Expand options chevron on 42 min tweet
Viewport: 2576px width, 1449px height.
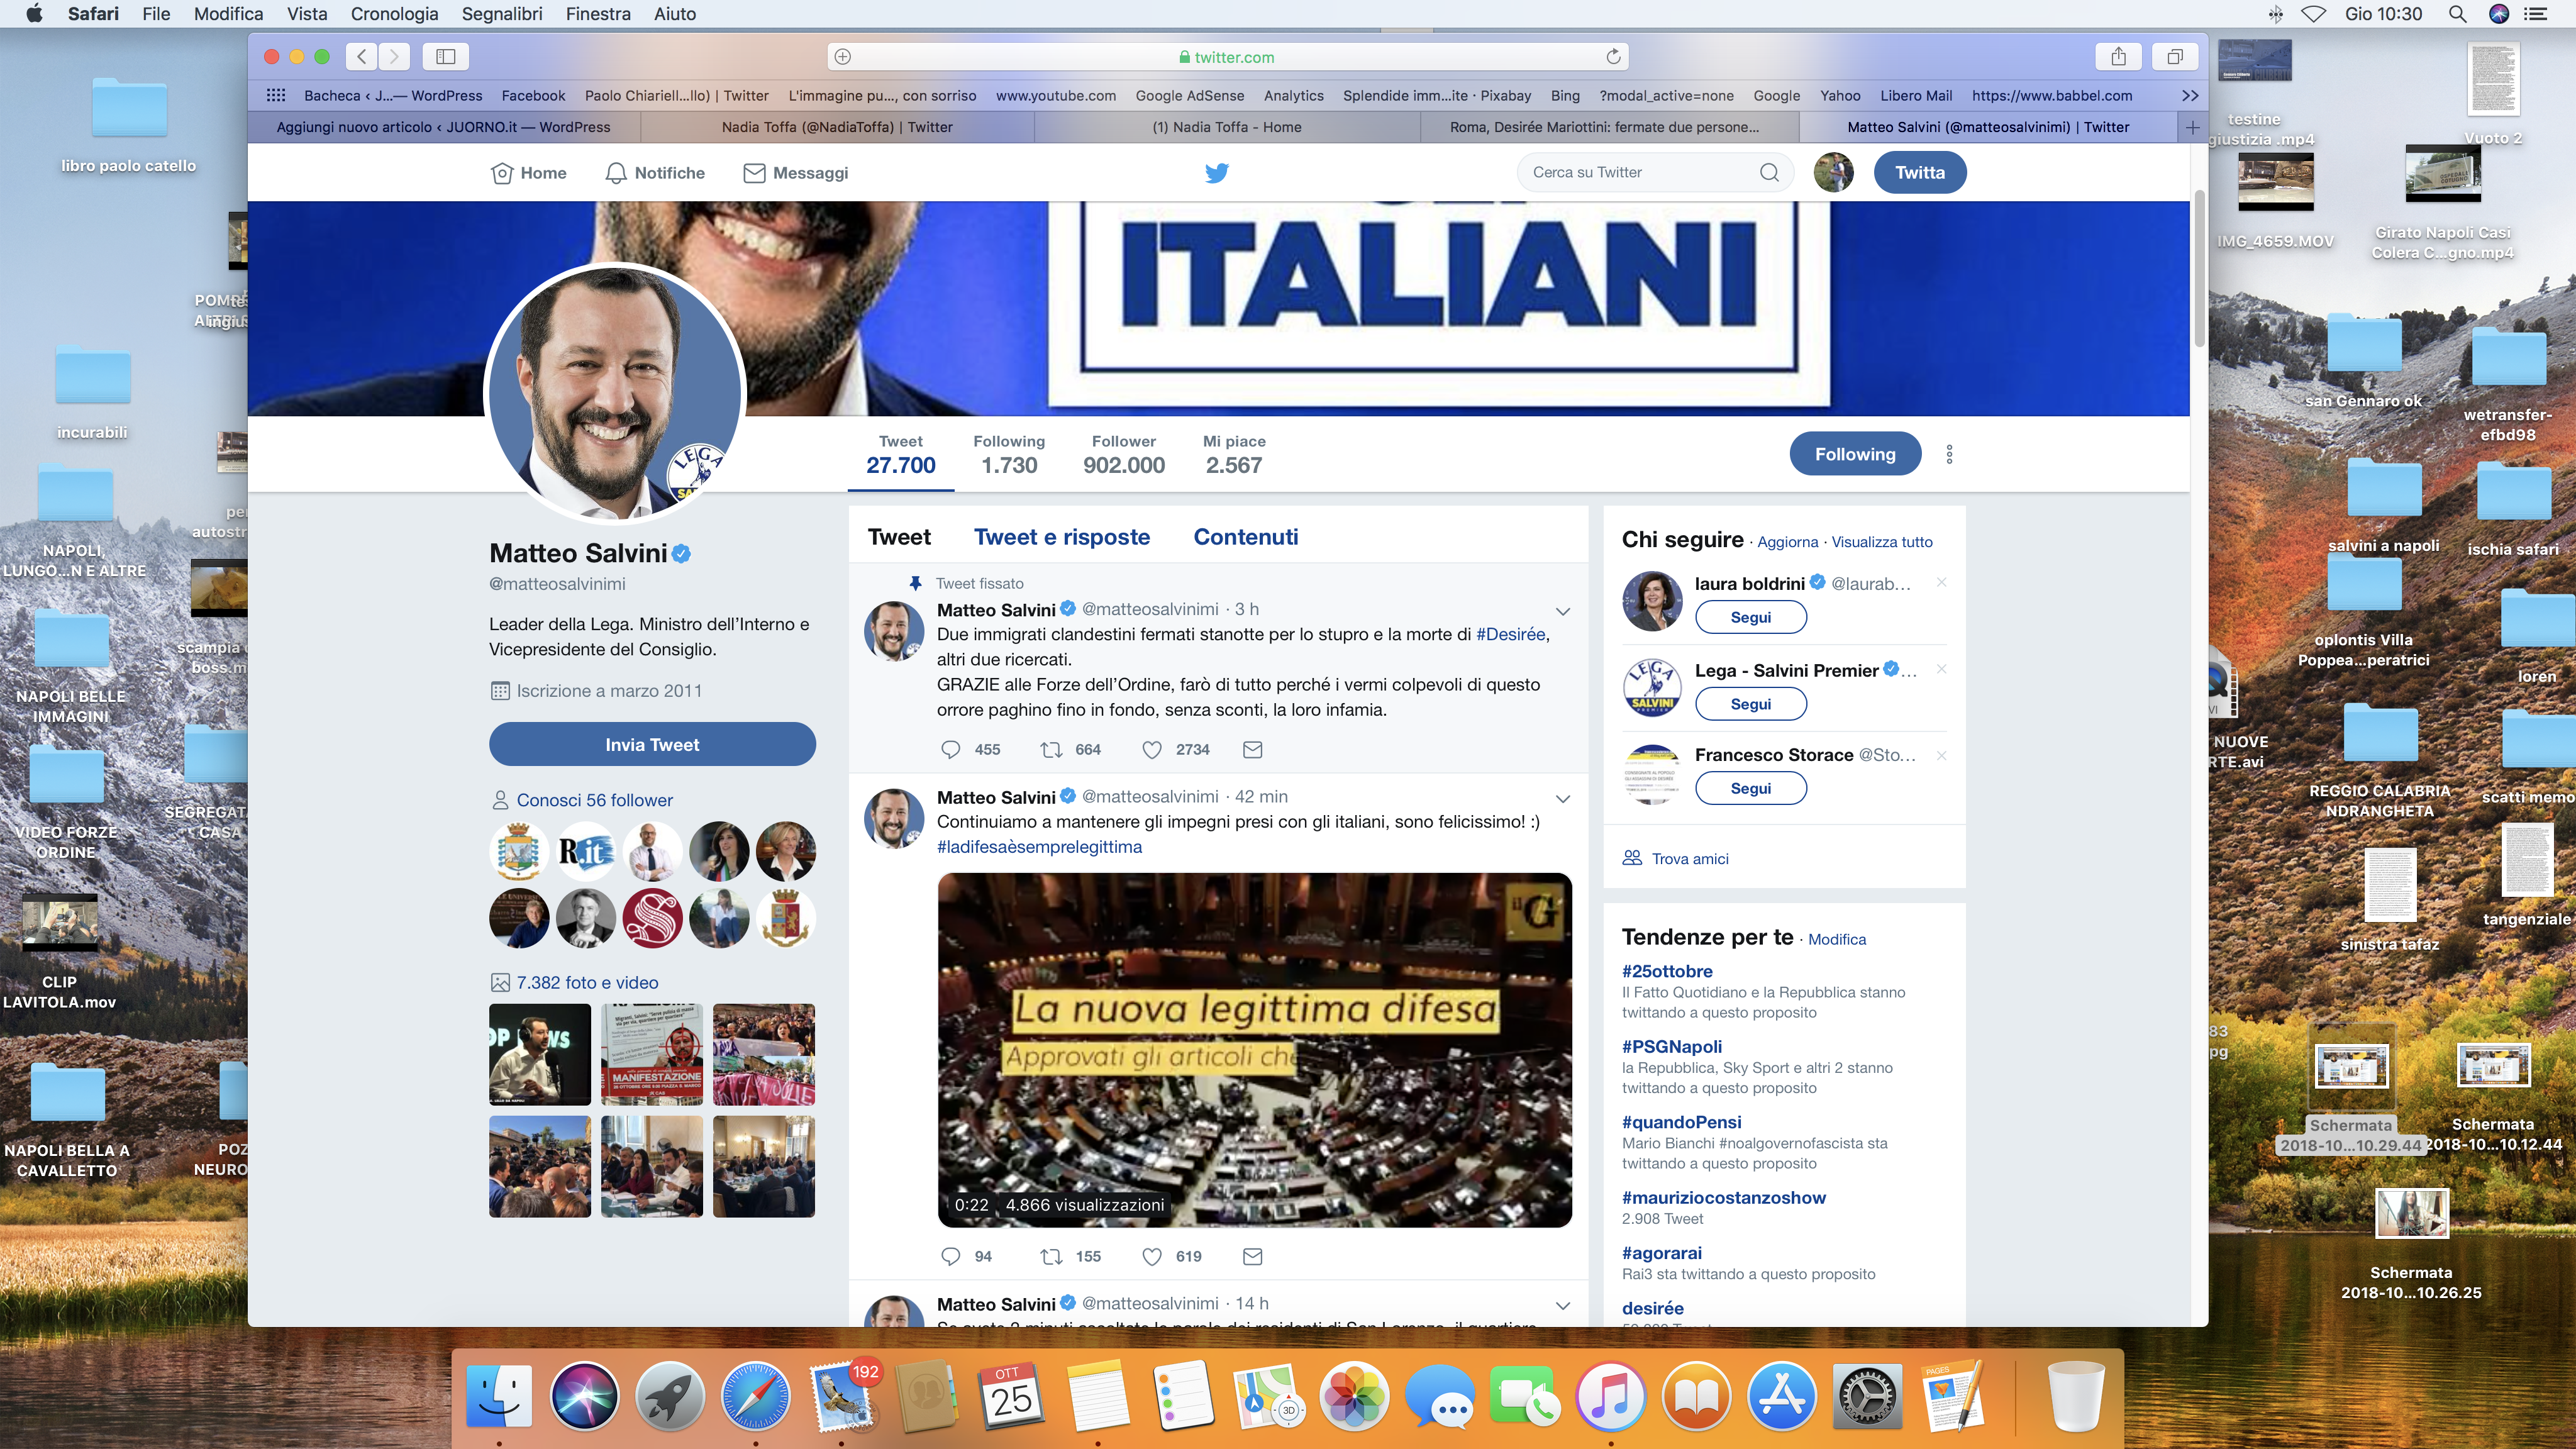click(x=1562, y=798)
